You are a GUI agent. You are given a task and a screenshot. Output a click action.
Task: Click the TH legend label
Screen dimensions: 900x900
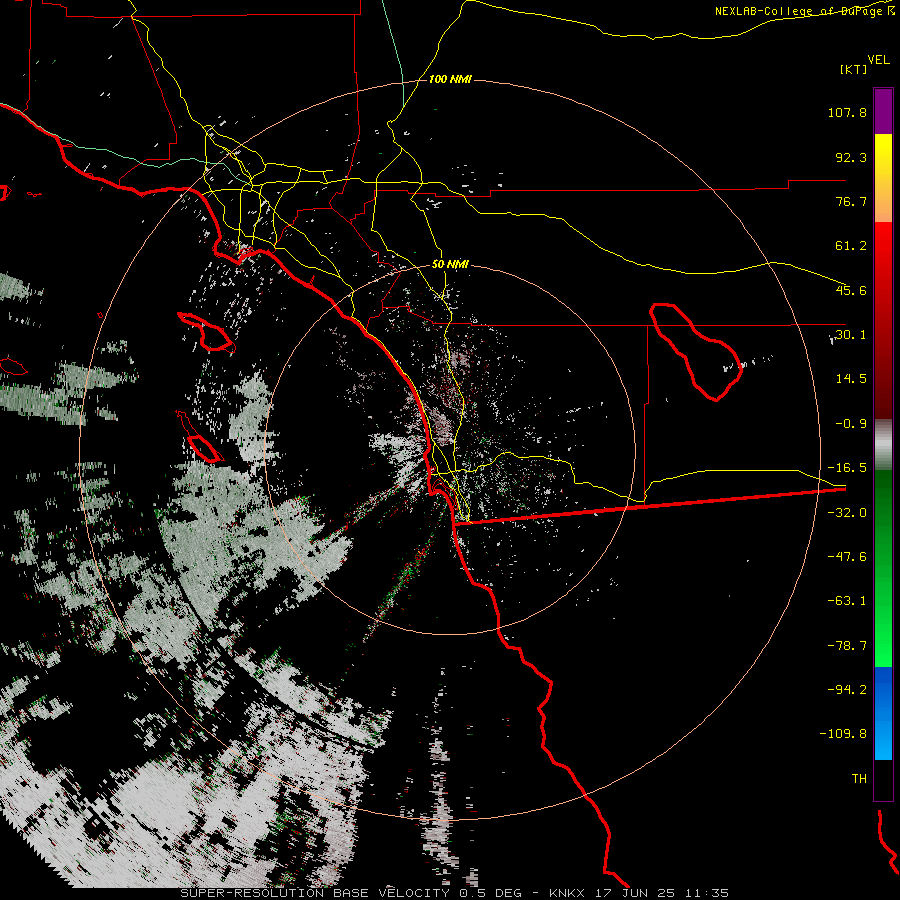pyautogui.click(x=859, y=778)
